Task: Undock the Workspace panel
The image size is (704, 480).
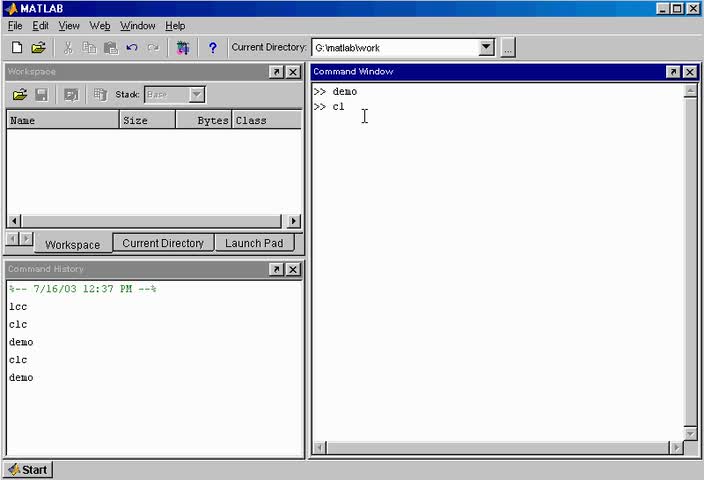Action: tap(277, 72)
